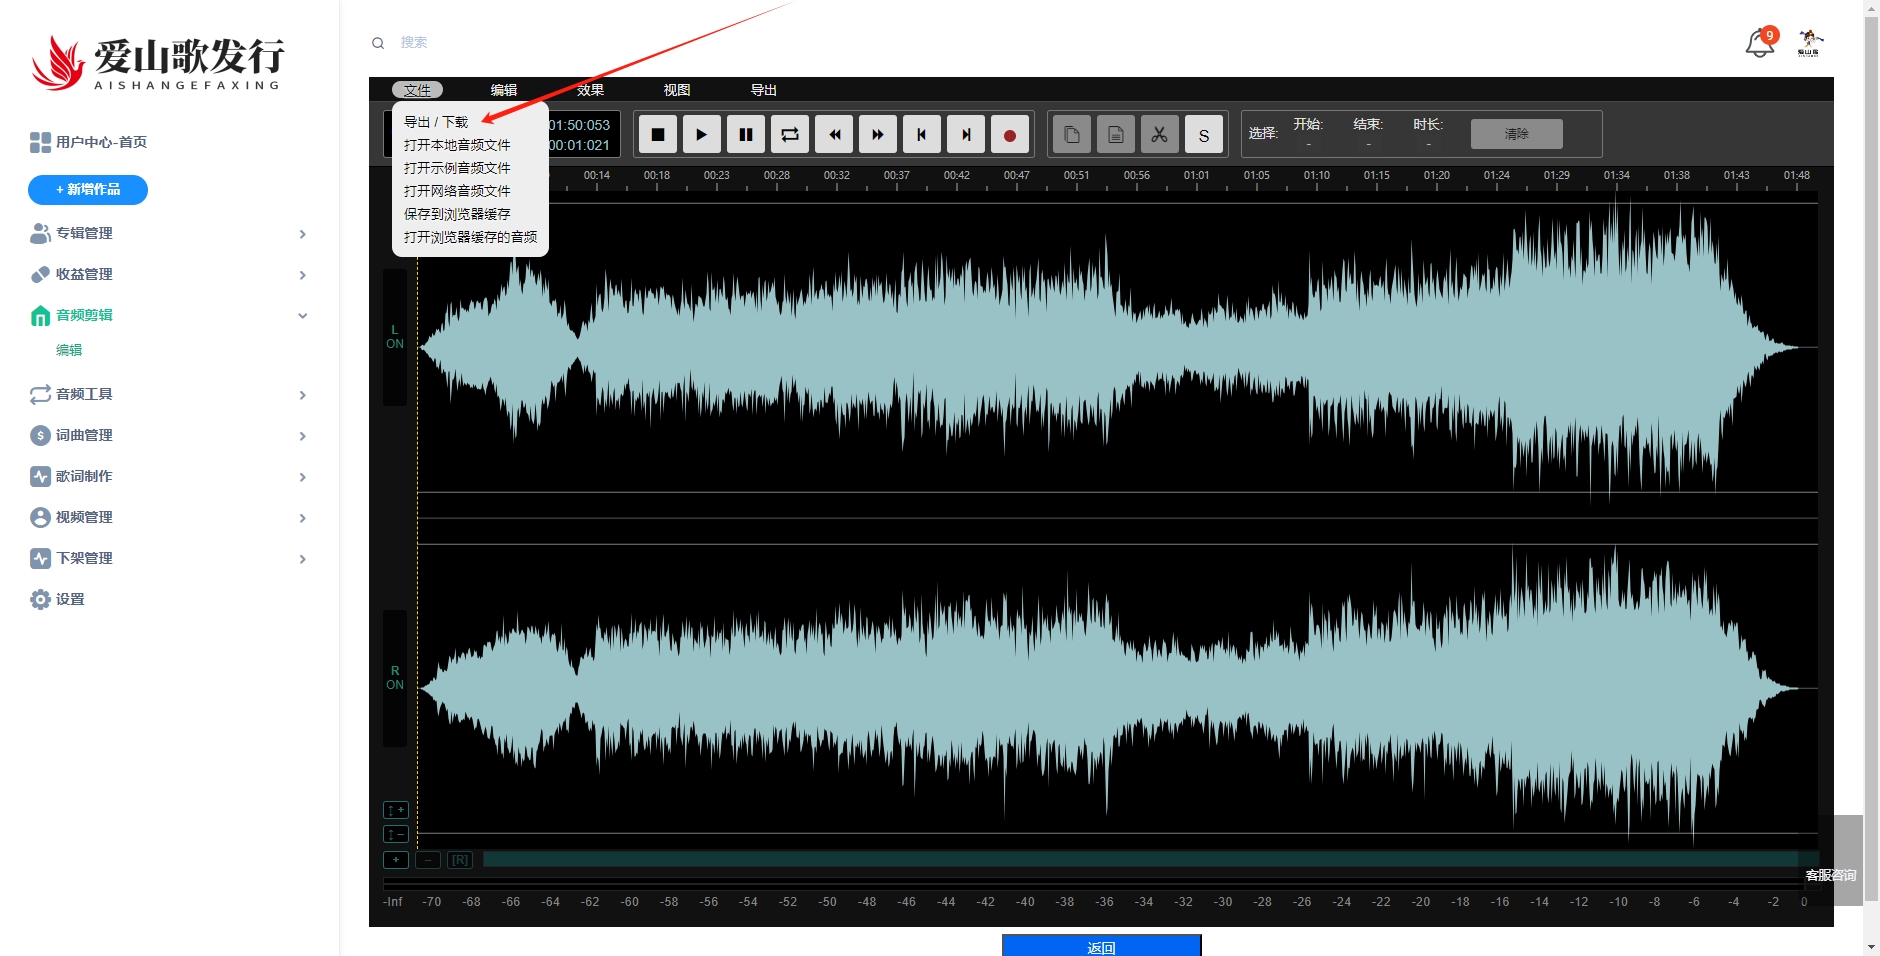Jump to track start button
This screenshot has width=1880, height=956.
click(x=922, y=135)
